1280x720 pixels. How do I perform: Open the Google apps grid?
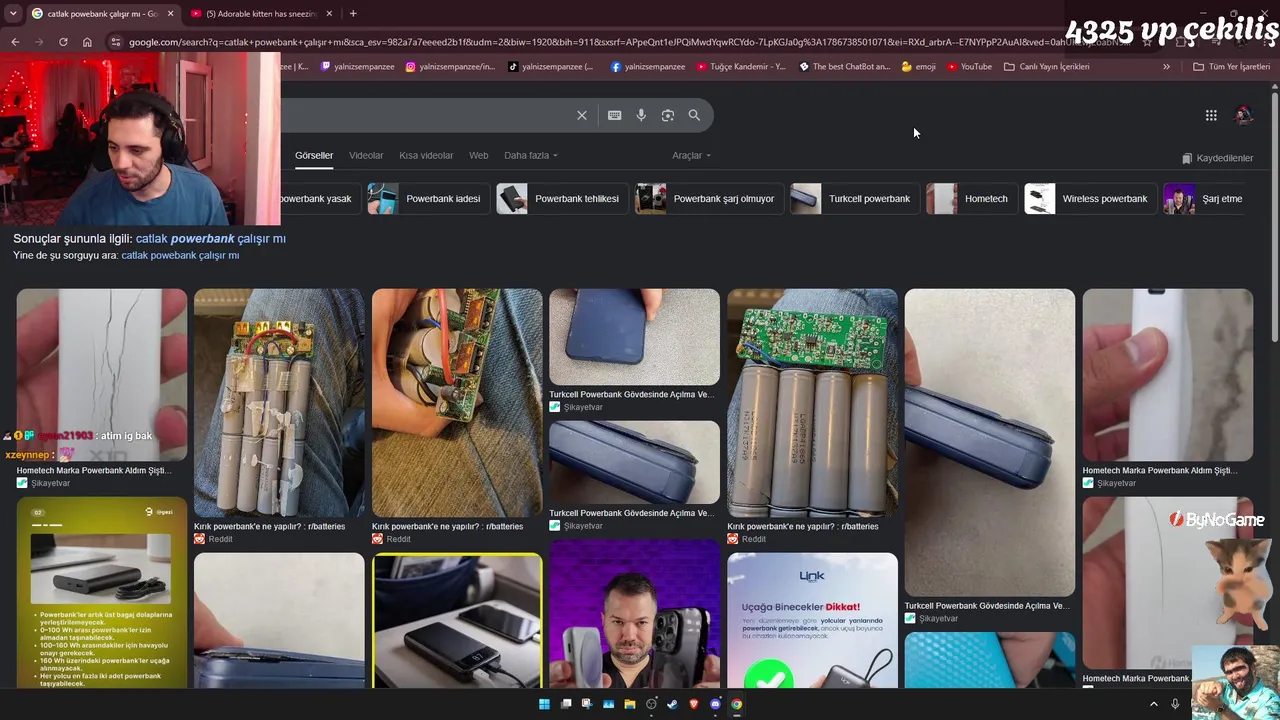[x=1211, y=115]
